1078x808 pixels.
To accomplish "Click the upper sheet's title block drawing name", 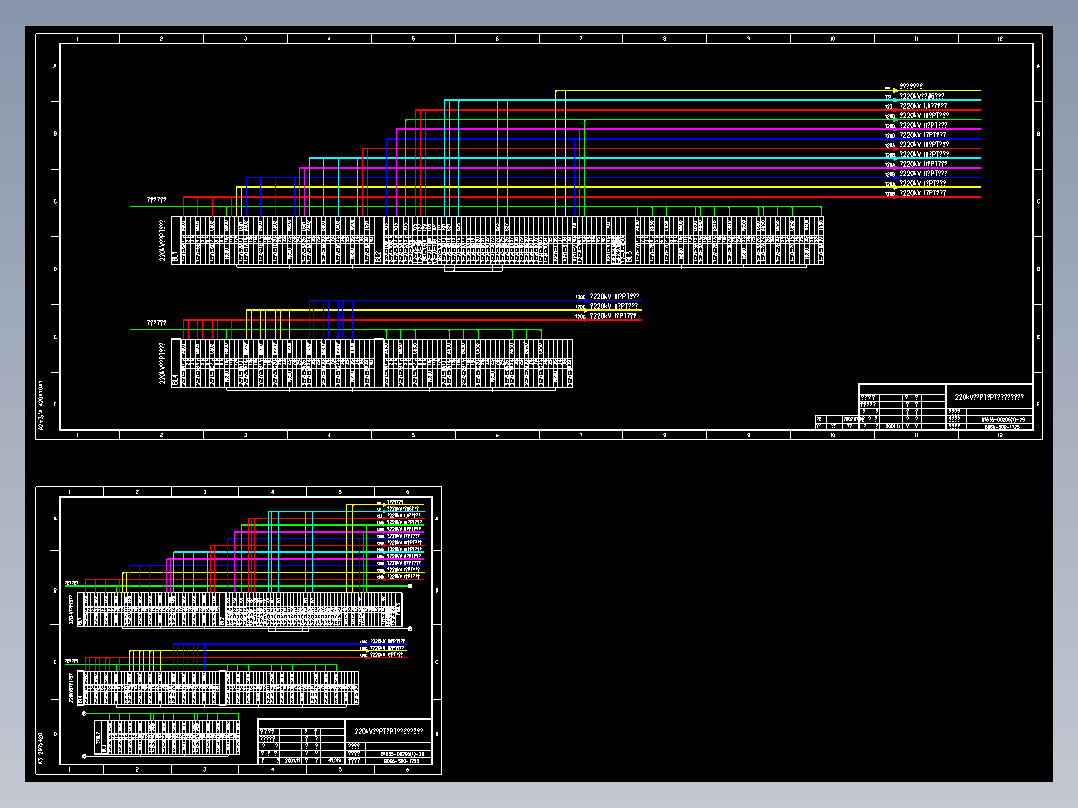I will coord(989,397).
